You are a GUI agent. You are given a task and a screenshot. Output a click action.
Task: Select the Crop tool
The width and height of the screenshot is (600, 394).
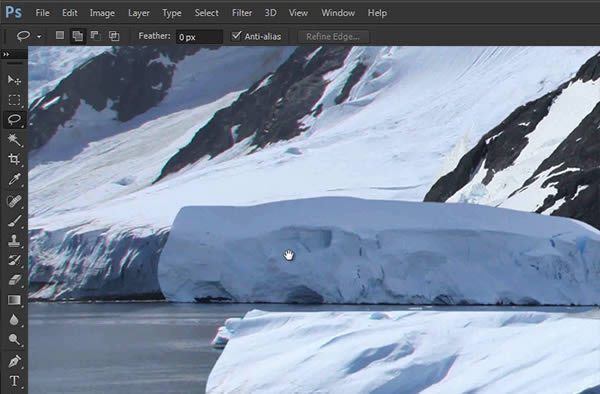point(14,159)
